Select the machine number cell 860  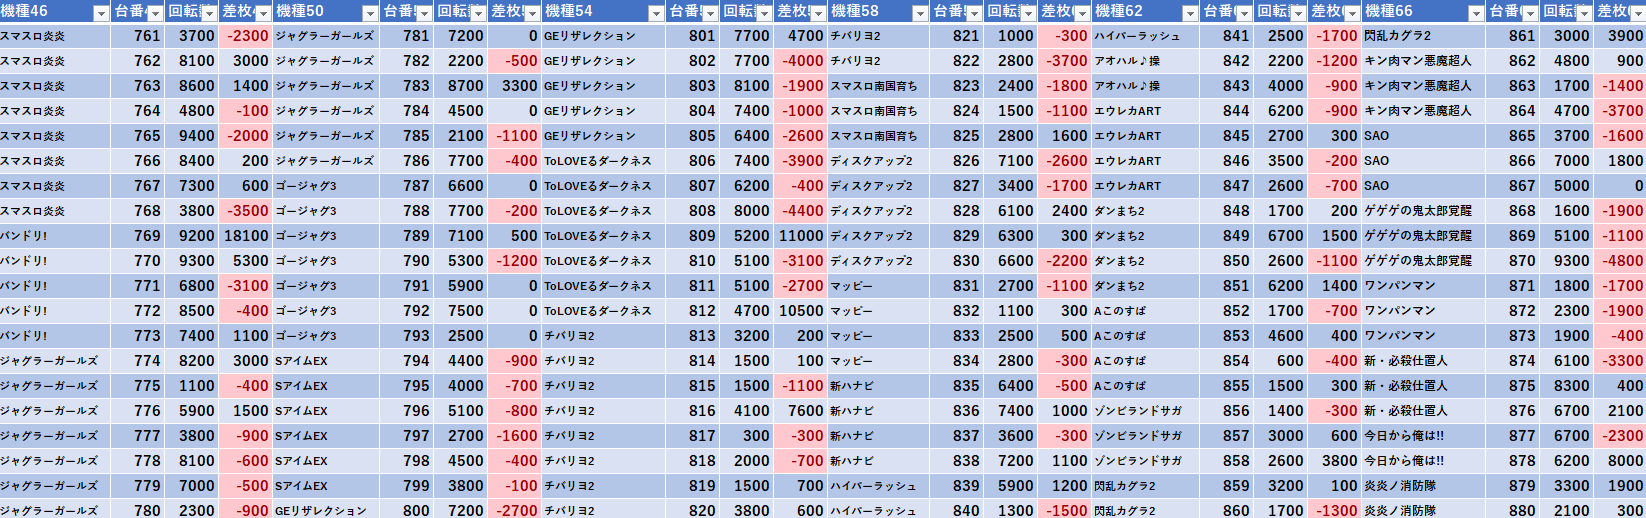pos(1226,510)
